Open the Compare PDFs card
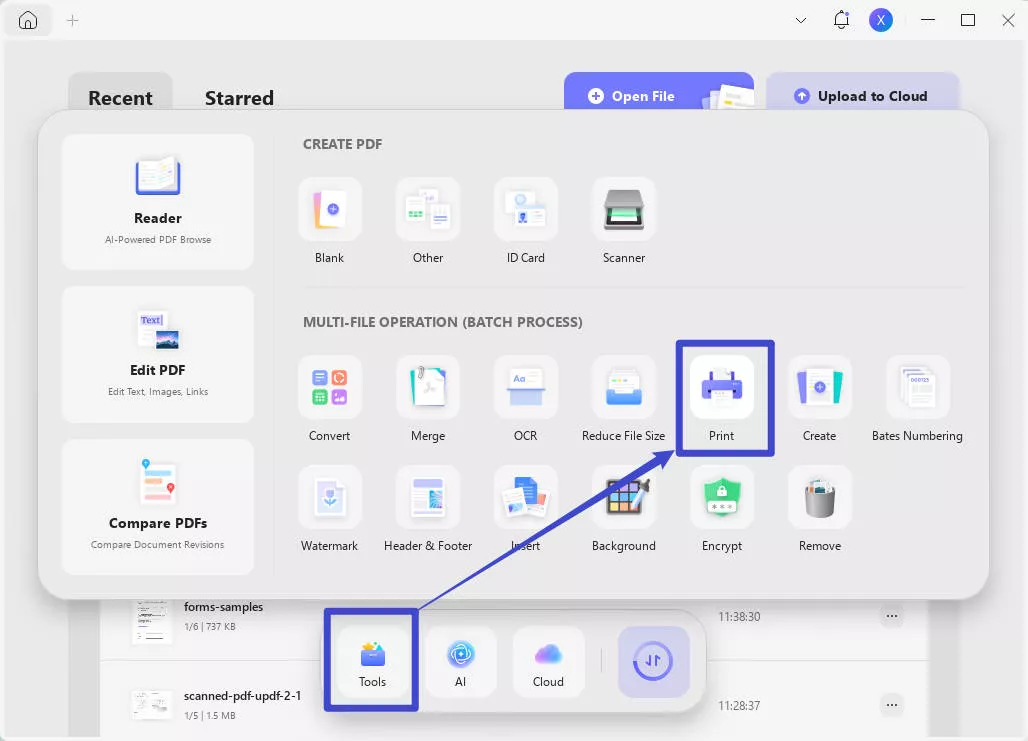This screenshot has height=741, width=1028. (158, 507)
